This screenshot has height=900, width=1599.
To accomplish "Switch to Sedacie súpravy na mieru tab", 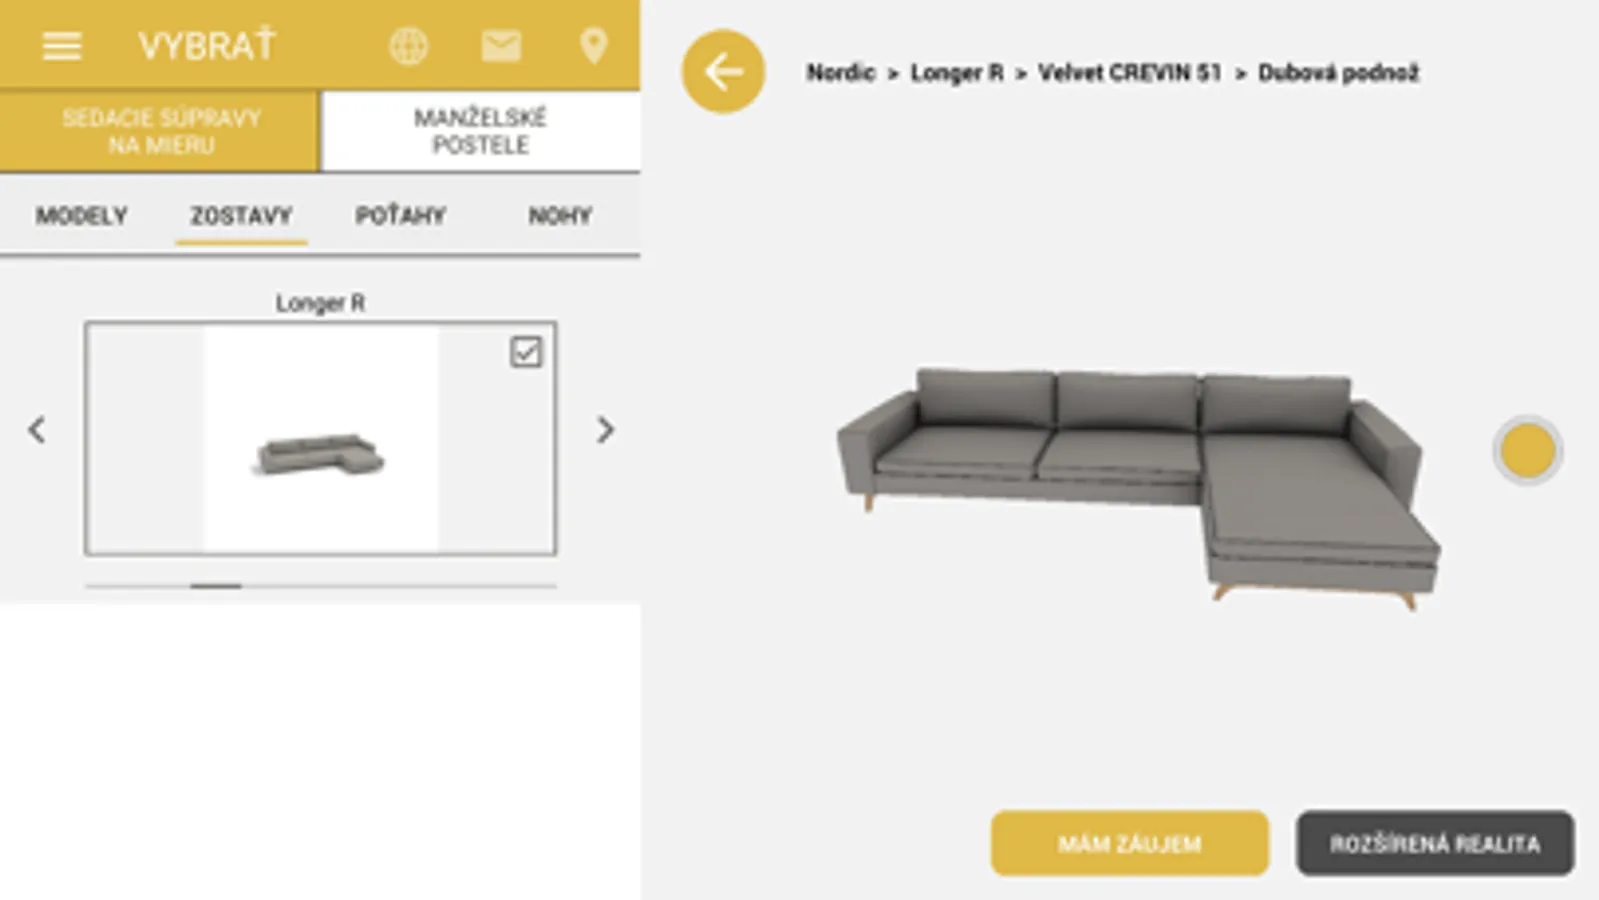I will (x=160, y=131).
